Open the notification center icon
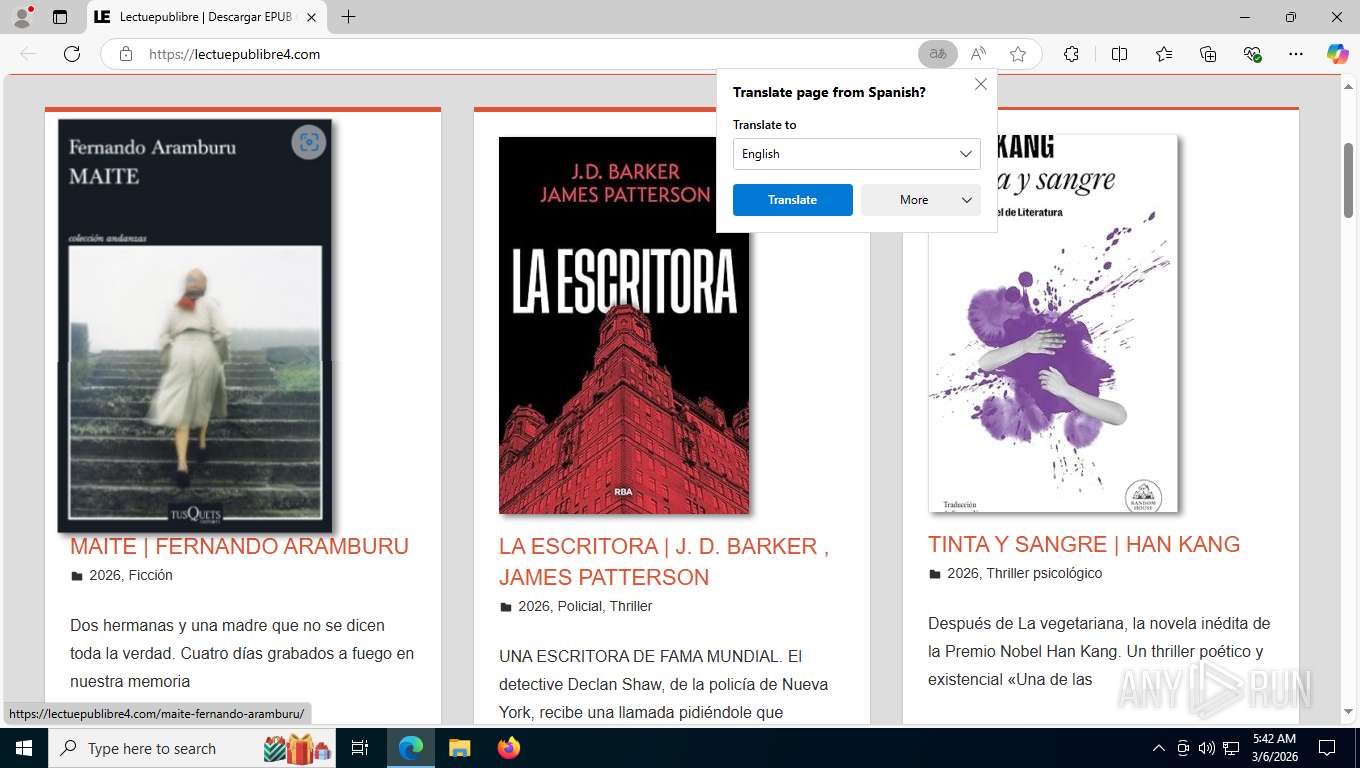The width and height of the screenshot is (1360, 768). [1327, 748]
